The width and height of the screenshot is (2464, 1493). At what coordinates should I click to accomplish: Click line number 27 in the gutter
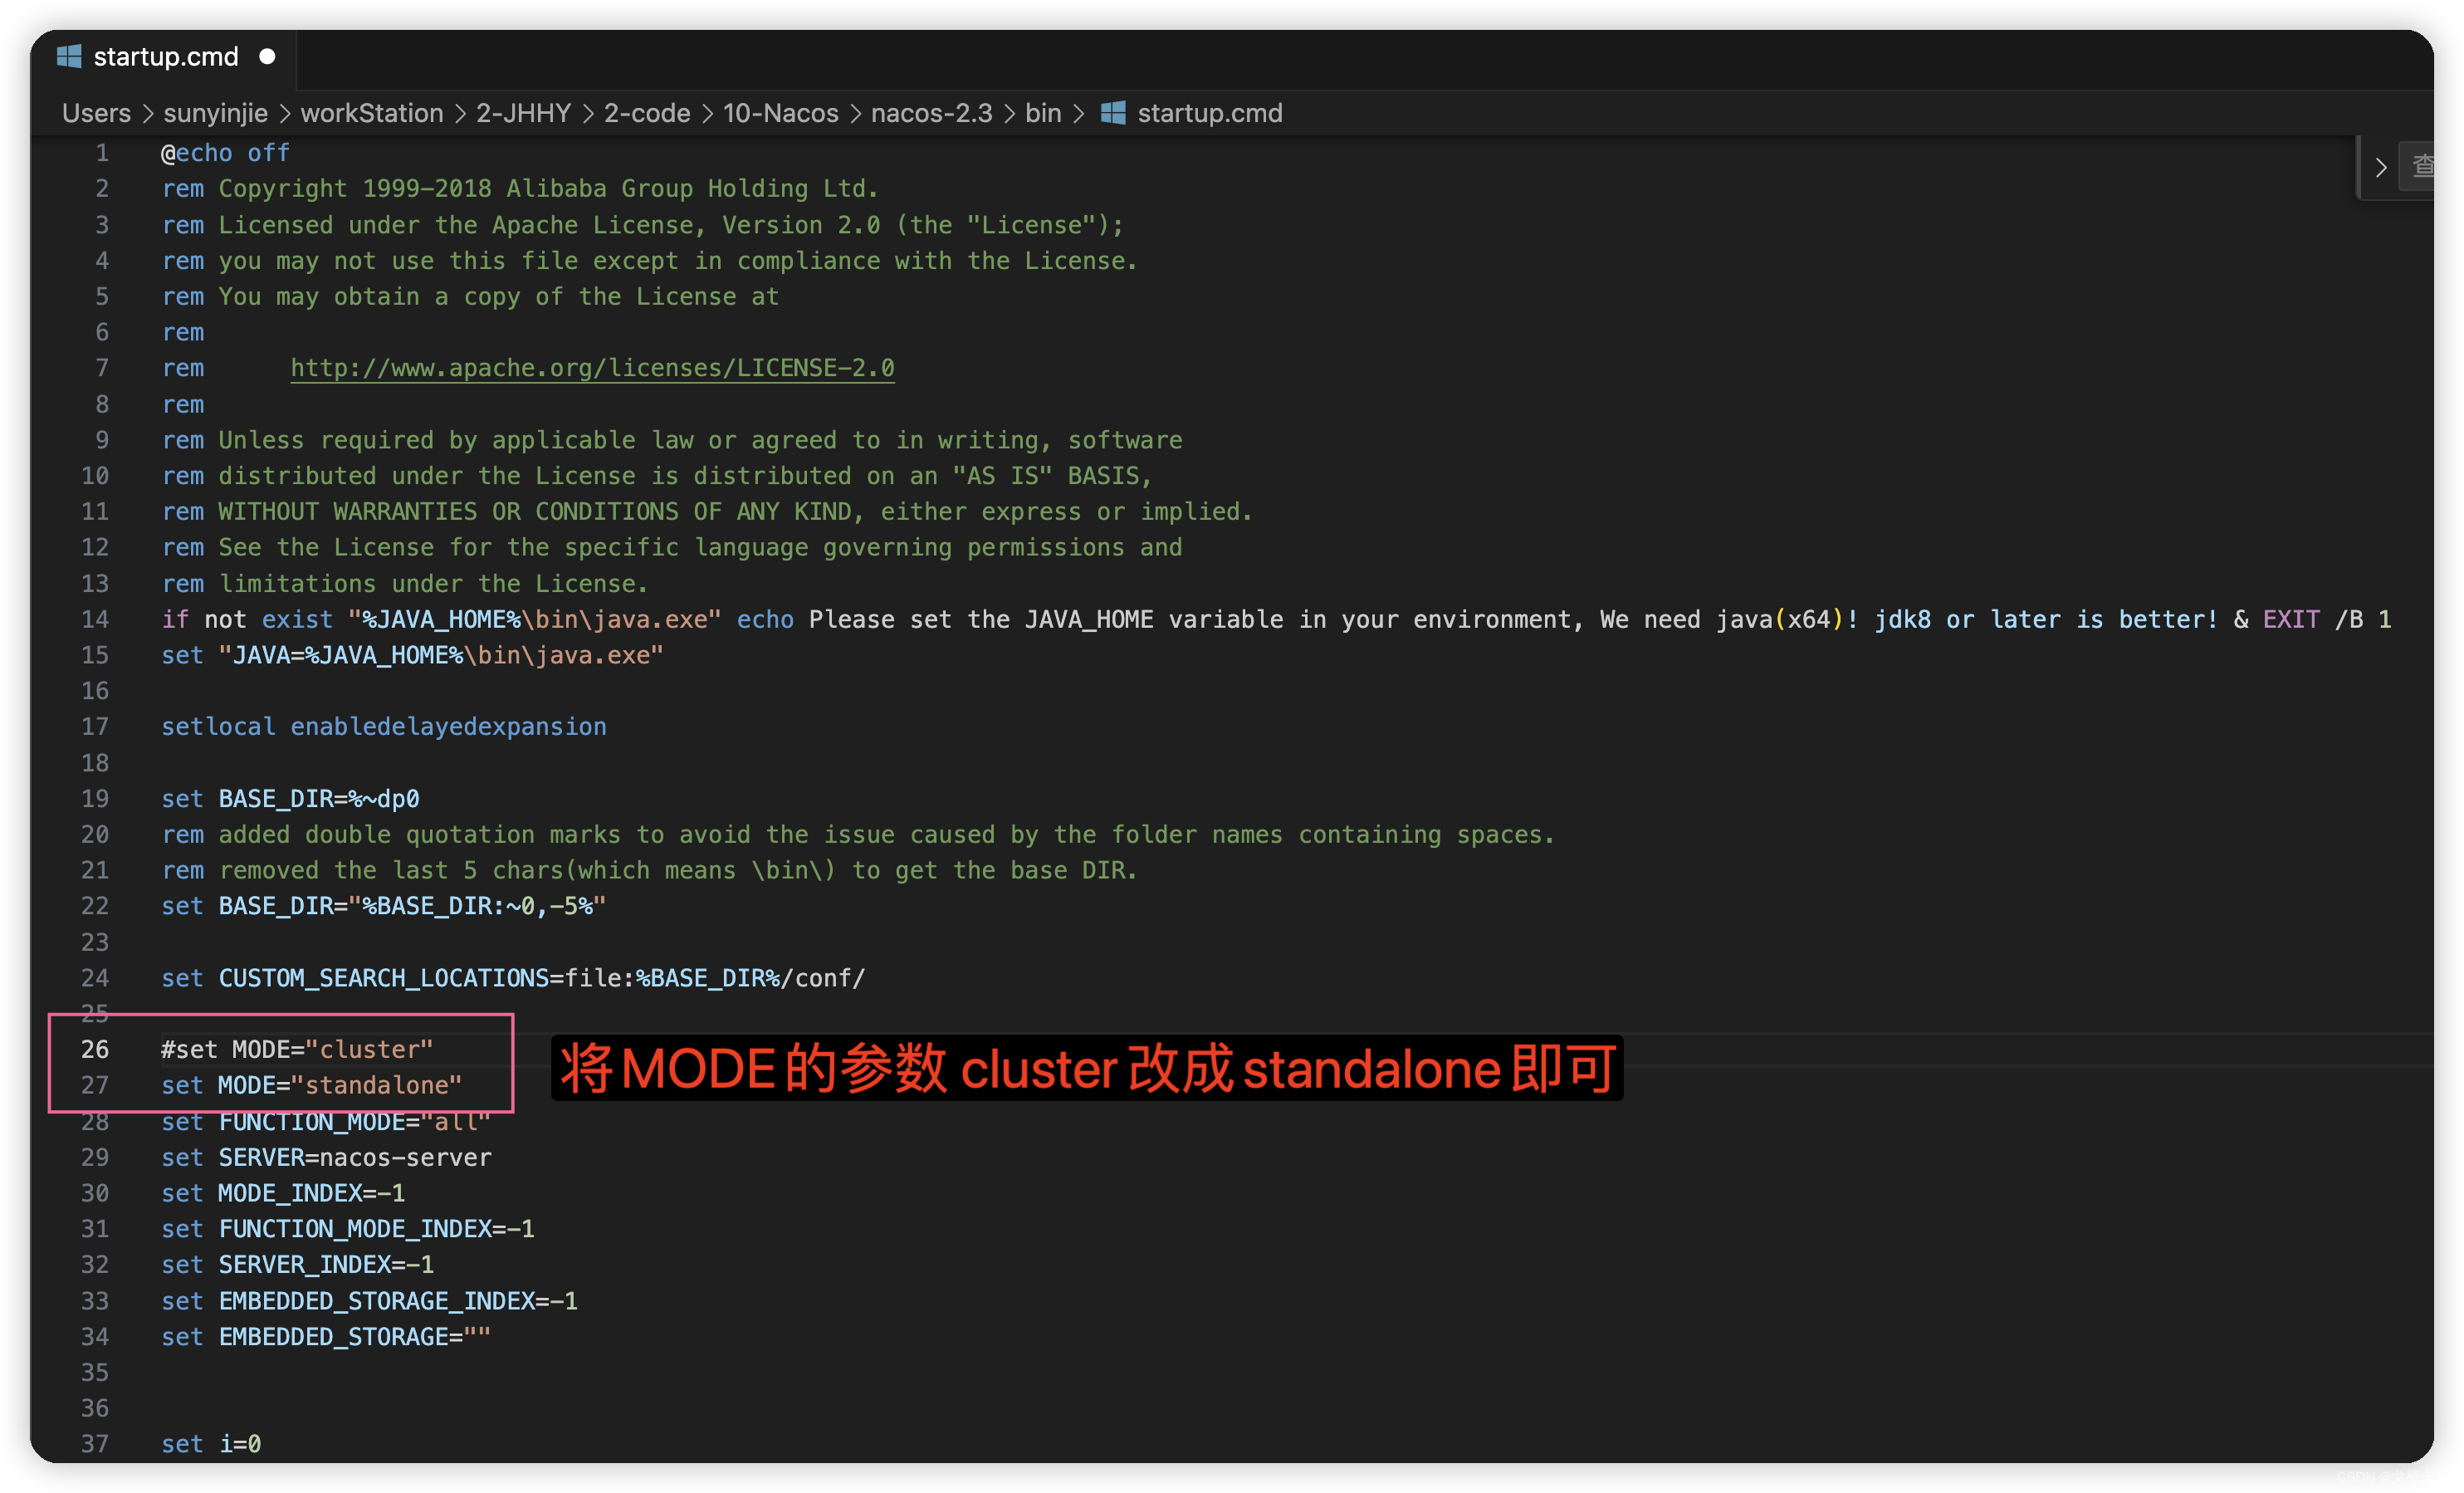[x=95, y=1085]
